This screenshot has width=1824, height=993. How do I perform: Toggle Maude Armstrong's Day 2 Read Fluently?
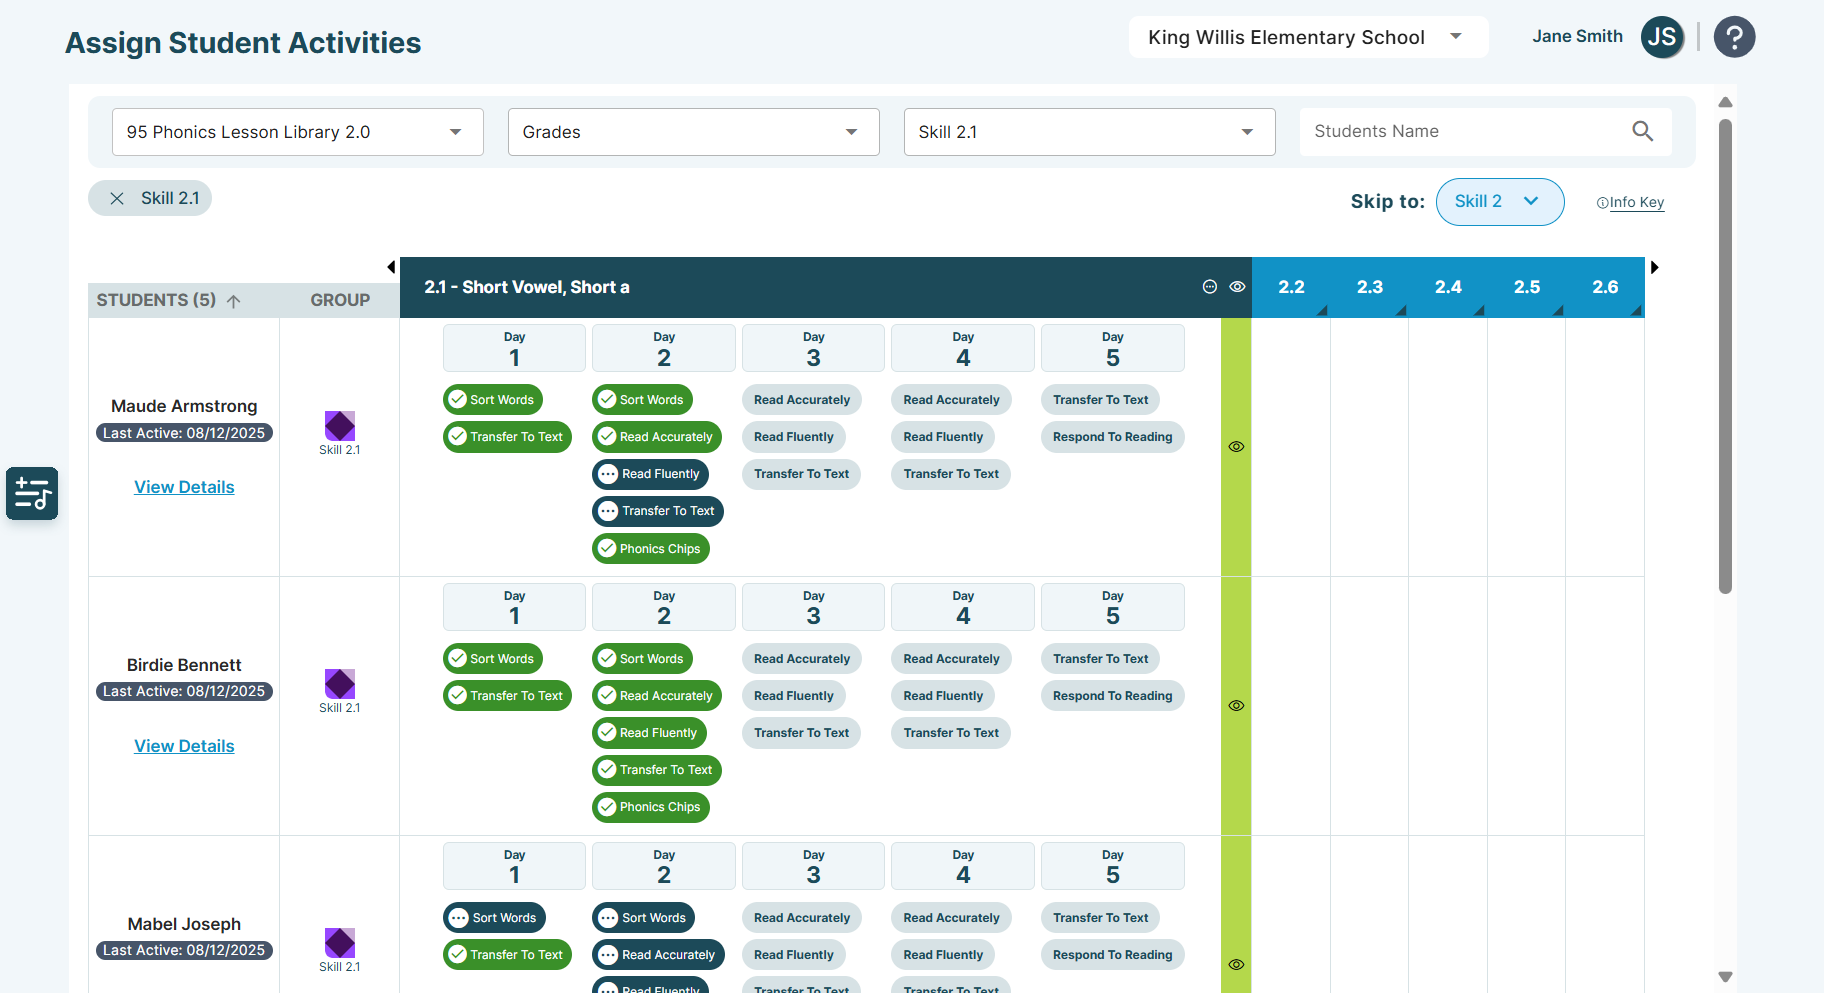[651, 474]
